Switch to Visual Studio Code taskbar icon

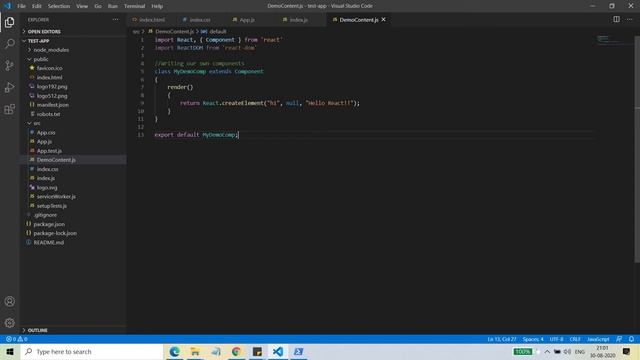278,351
